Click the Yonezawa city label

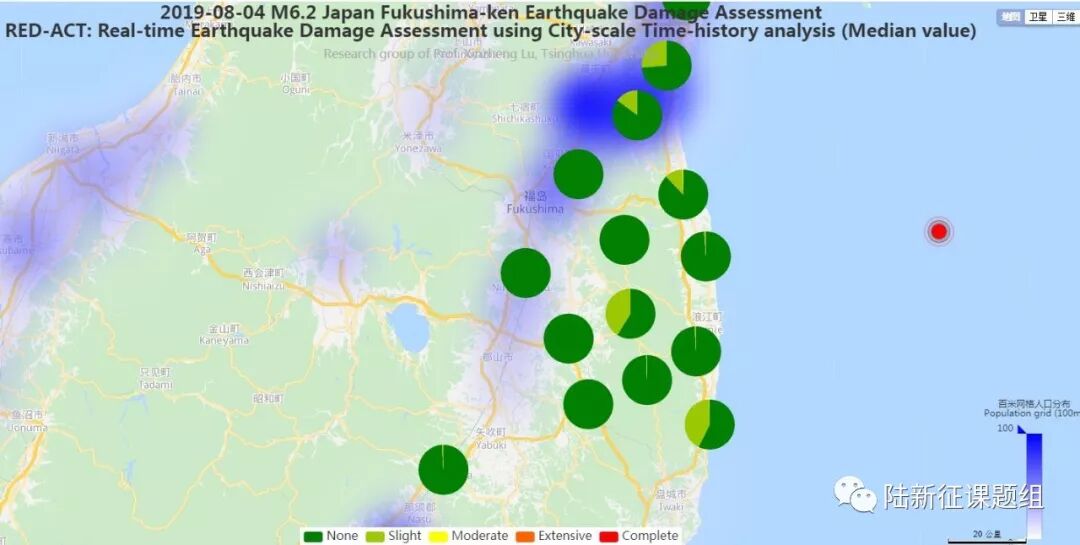[x=420, y=142]
